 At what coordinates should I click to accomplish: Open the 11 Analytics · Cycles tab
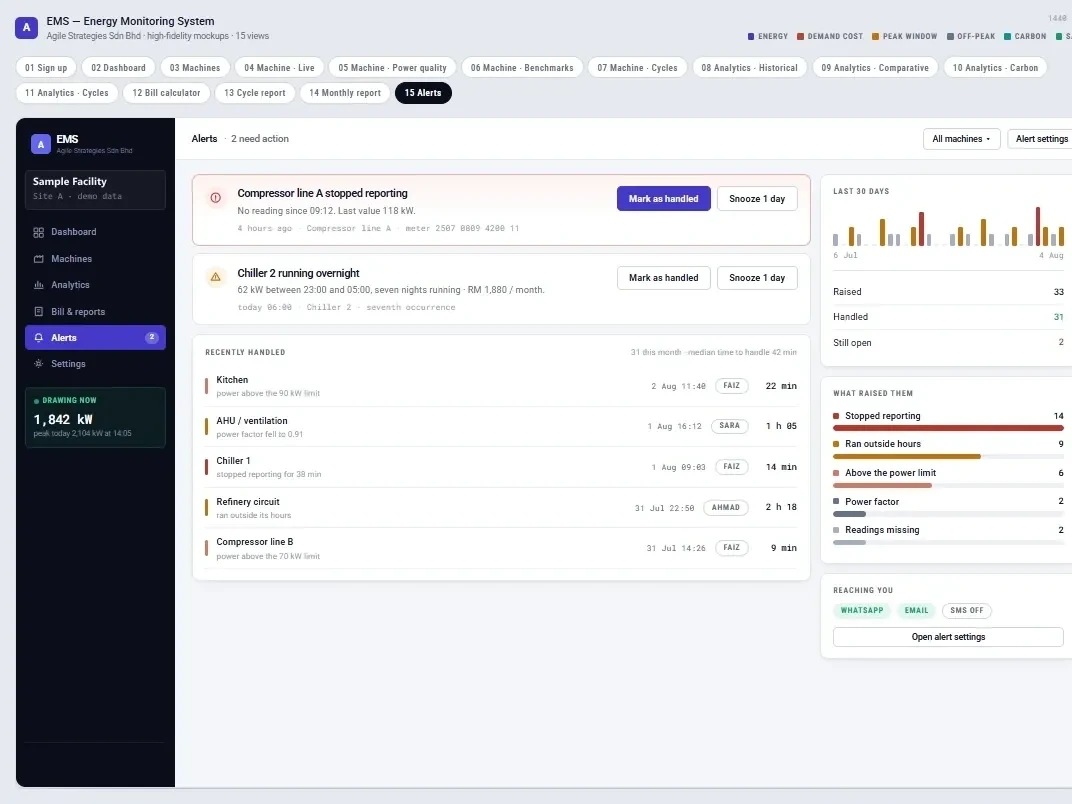pos(66,93)
